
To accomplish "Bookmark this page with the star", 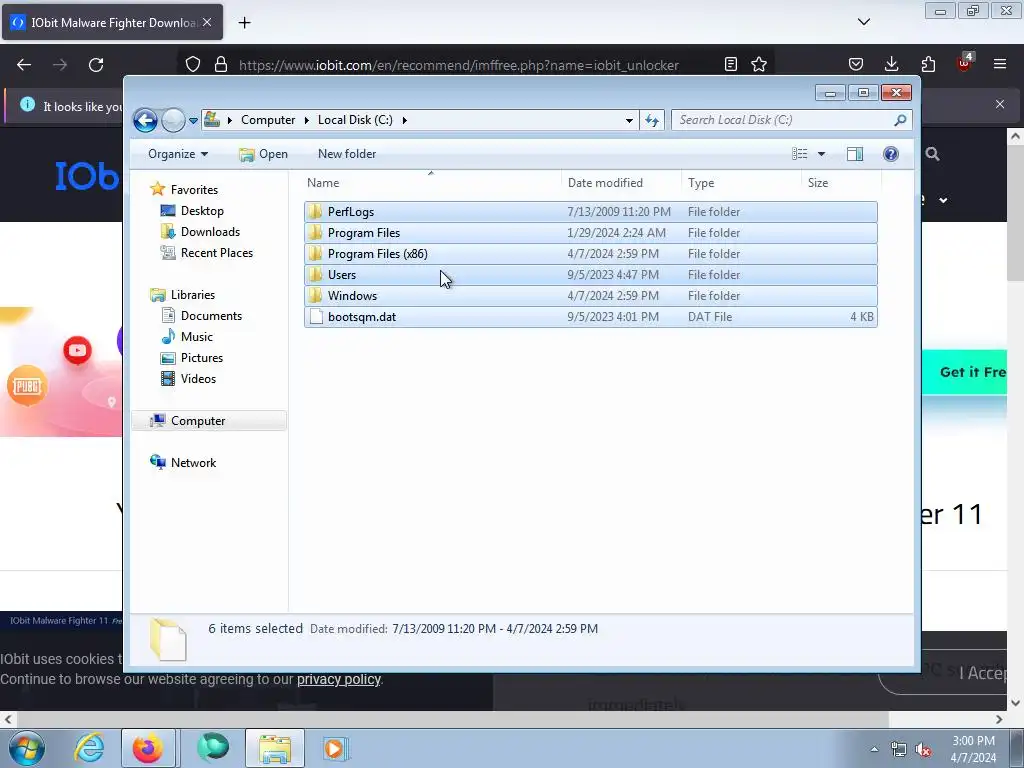I will click(759, 64).
